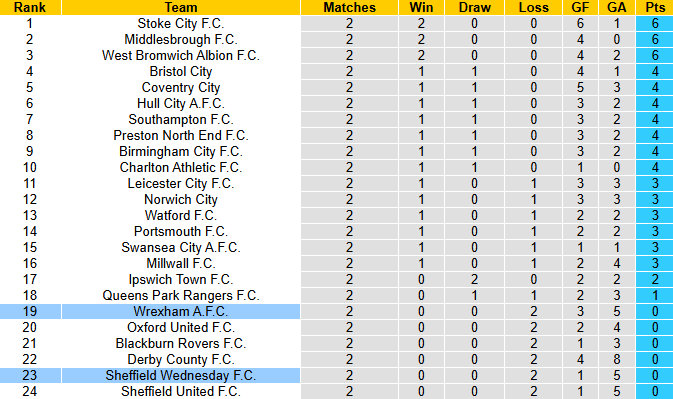Click Stoke City's points cell showing 6
Screen dimensions: 673x399
(x=655, y=23)
